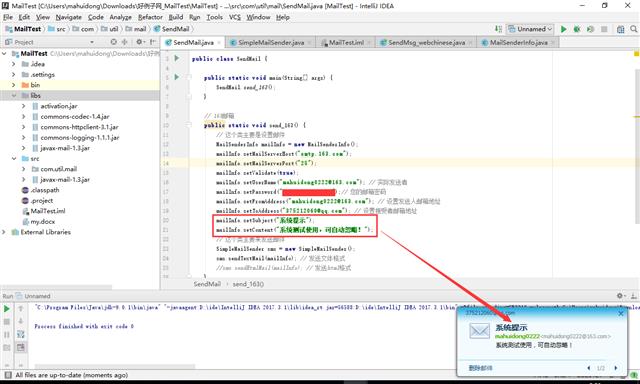Open the Refactor menu
Viewport: 640px width, 384px height.
pos(150,17)
